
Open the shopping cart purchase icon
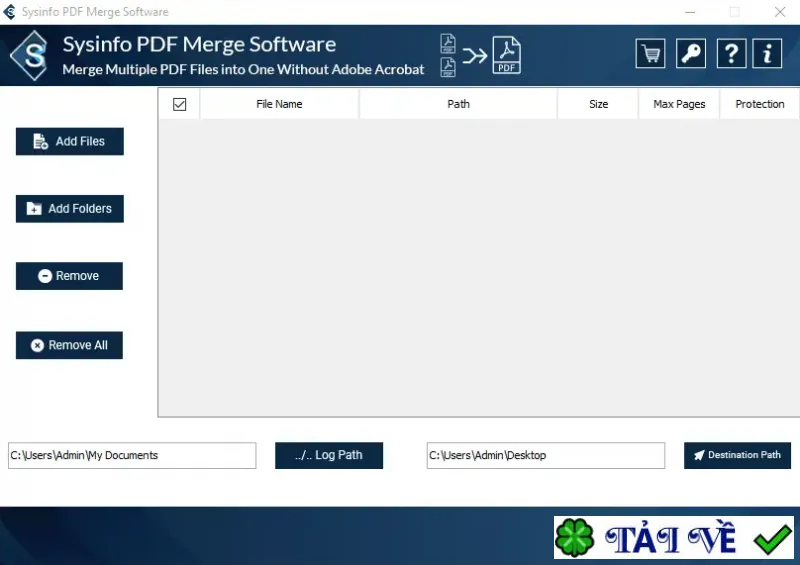click(x=650, y=53)
